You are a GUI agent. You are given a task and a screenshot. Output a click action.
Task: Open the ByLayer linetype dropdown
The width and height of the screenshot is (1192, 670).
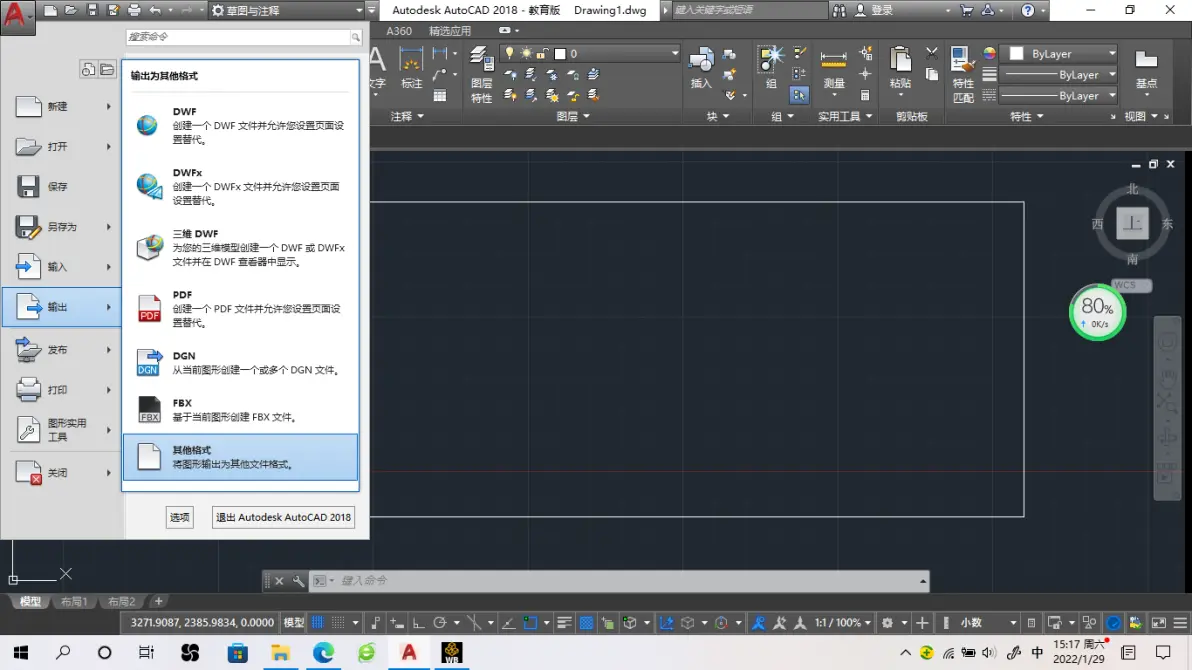[1112, 96]
